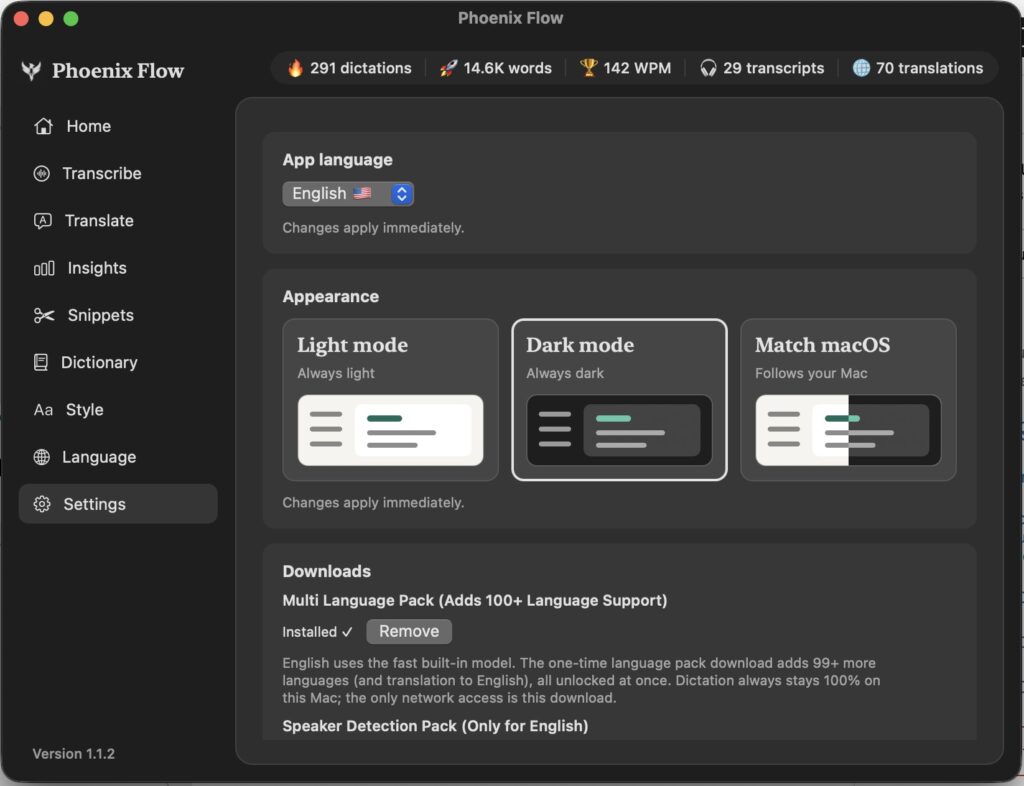This screenshot has width=1024, height=786.
Task: Select the Settings sidebar item
Action: 118,504
